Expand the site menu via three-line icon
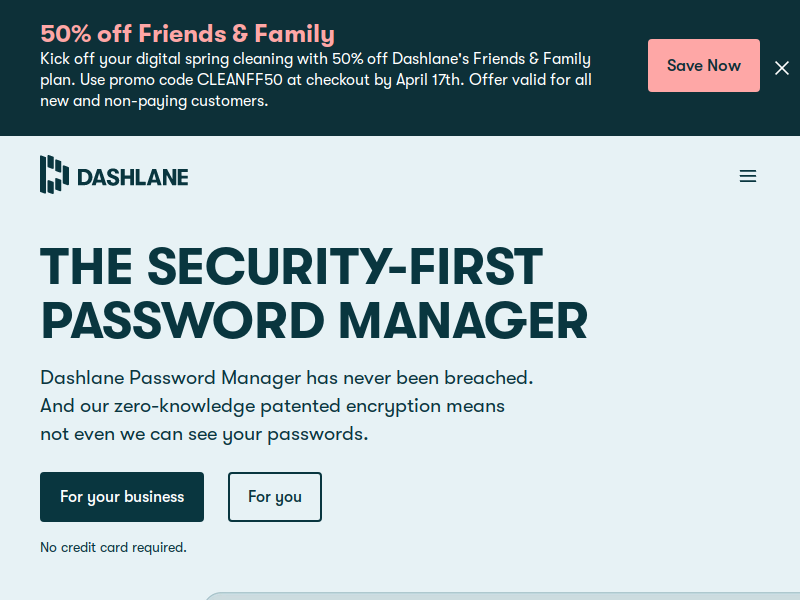Image resolution: width=800 pixels, height=600 pixels. click(748, 177)
